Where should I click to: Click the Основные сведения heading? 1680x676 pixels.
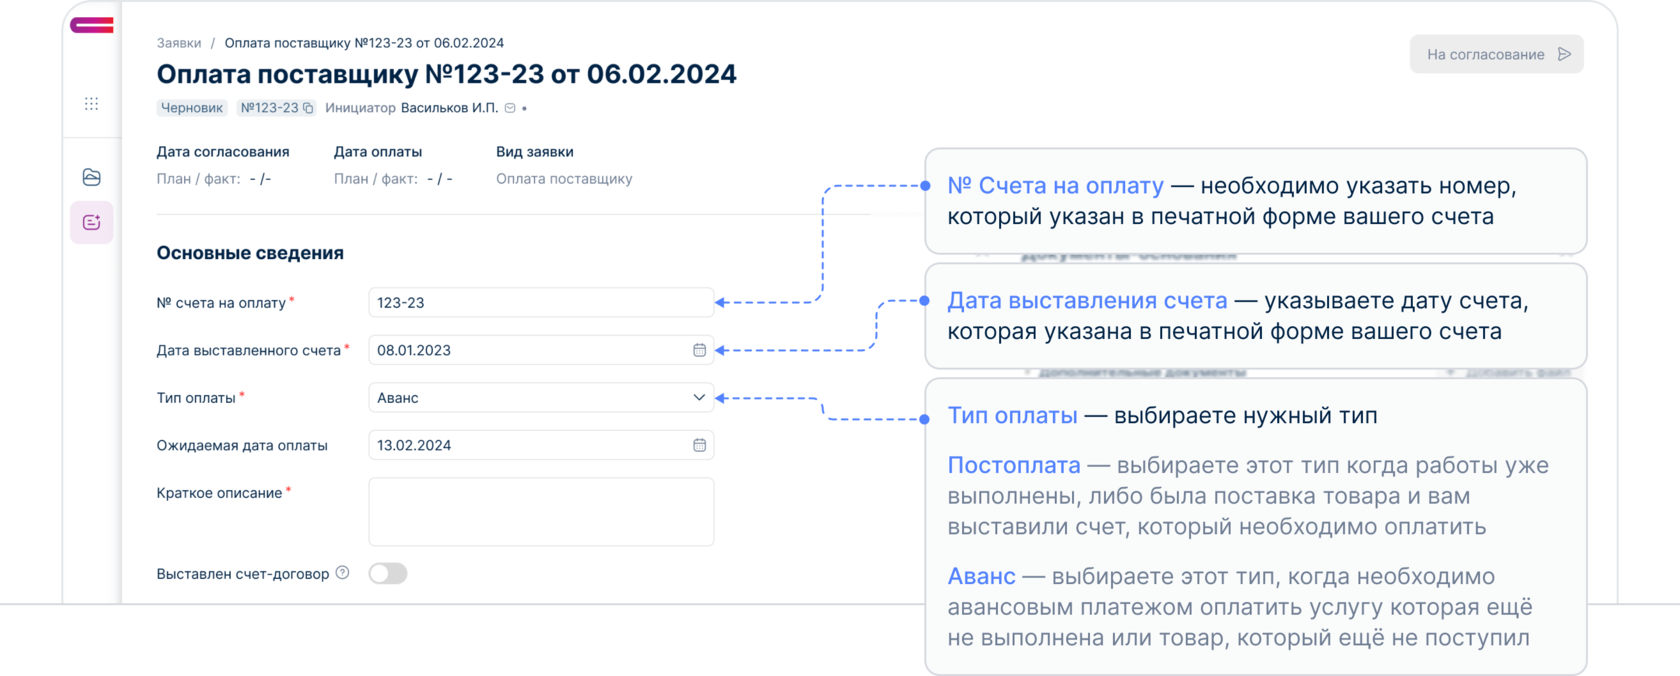click(x=250, y=253)
